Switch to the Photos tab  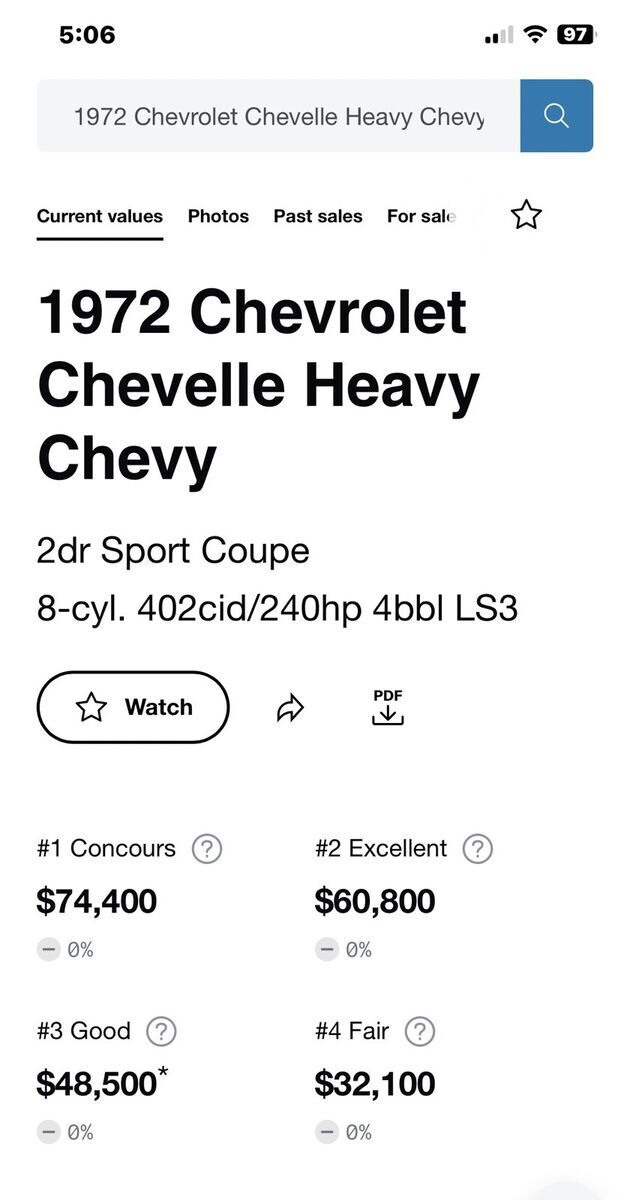[218, 216]
